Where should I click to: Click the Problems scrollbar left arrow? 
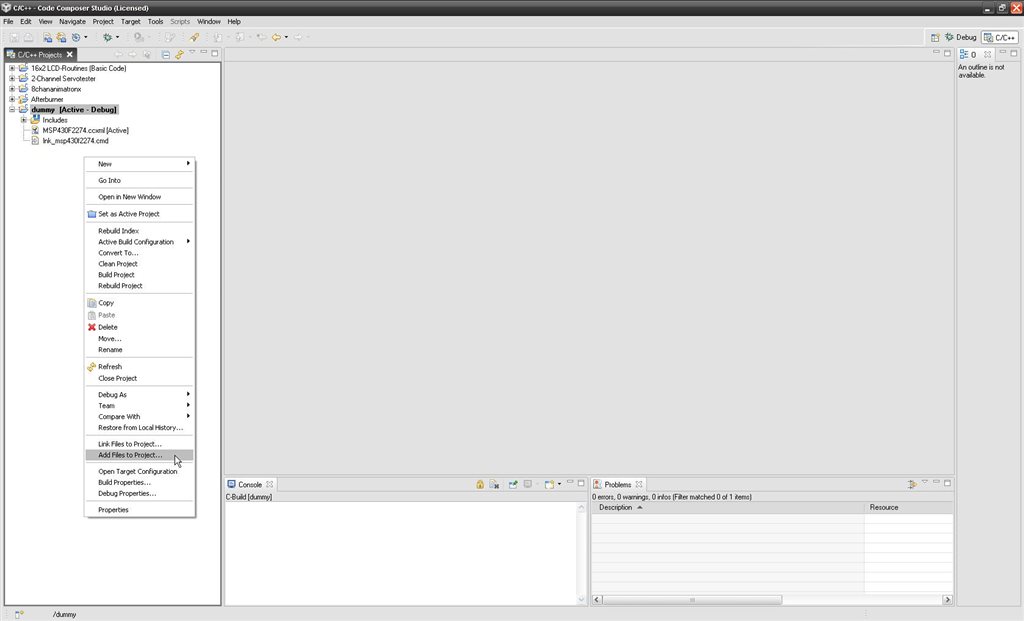(597, 599)
